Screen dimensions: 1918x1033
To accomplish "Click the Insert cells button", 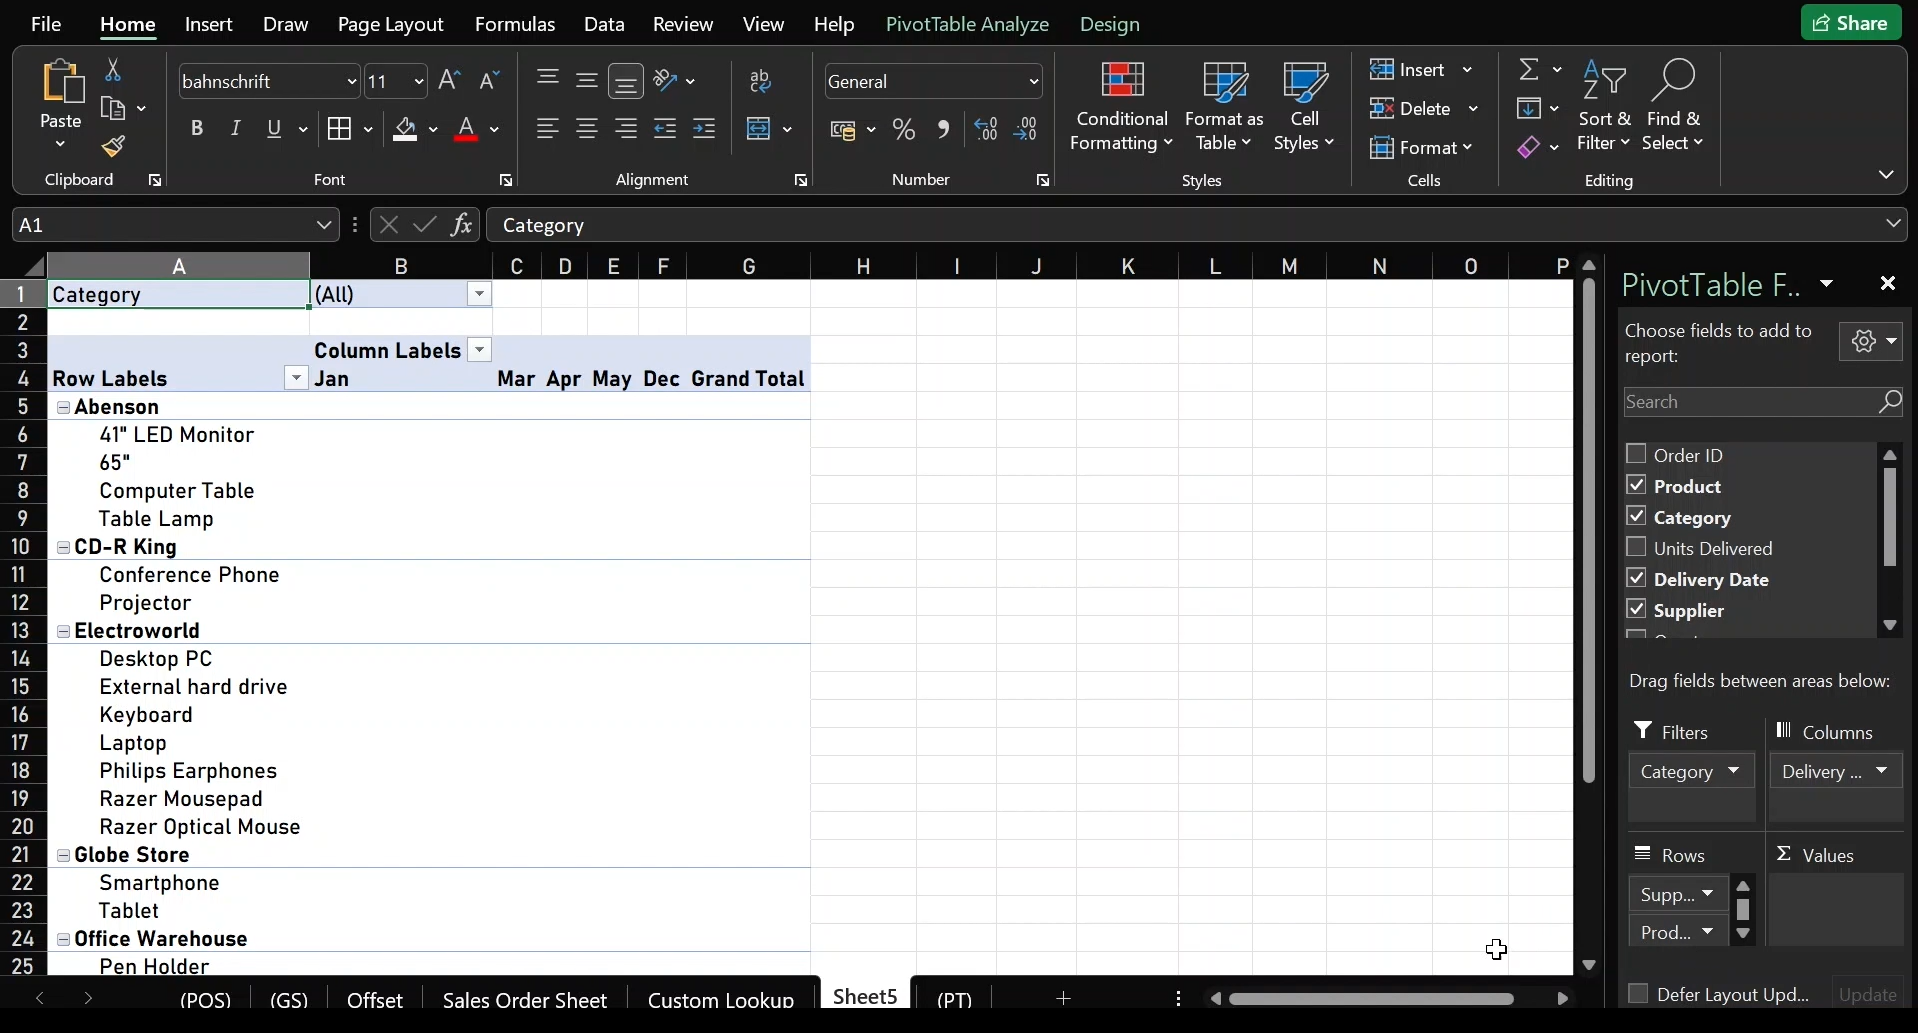I will (1408, 70).
